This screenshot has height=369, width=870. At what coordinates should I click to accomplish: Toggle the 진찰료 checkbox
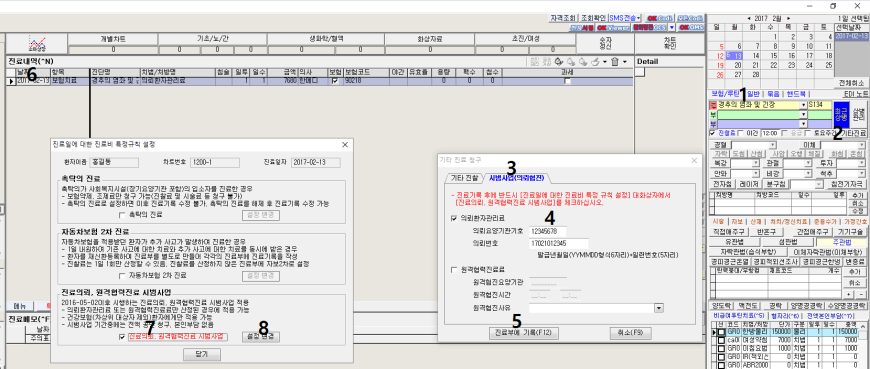pyautogui.click(x=713, y=133)
